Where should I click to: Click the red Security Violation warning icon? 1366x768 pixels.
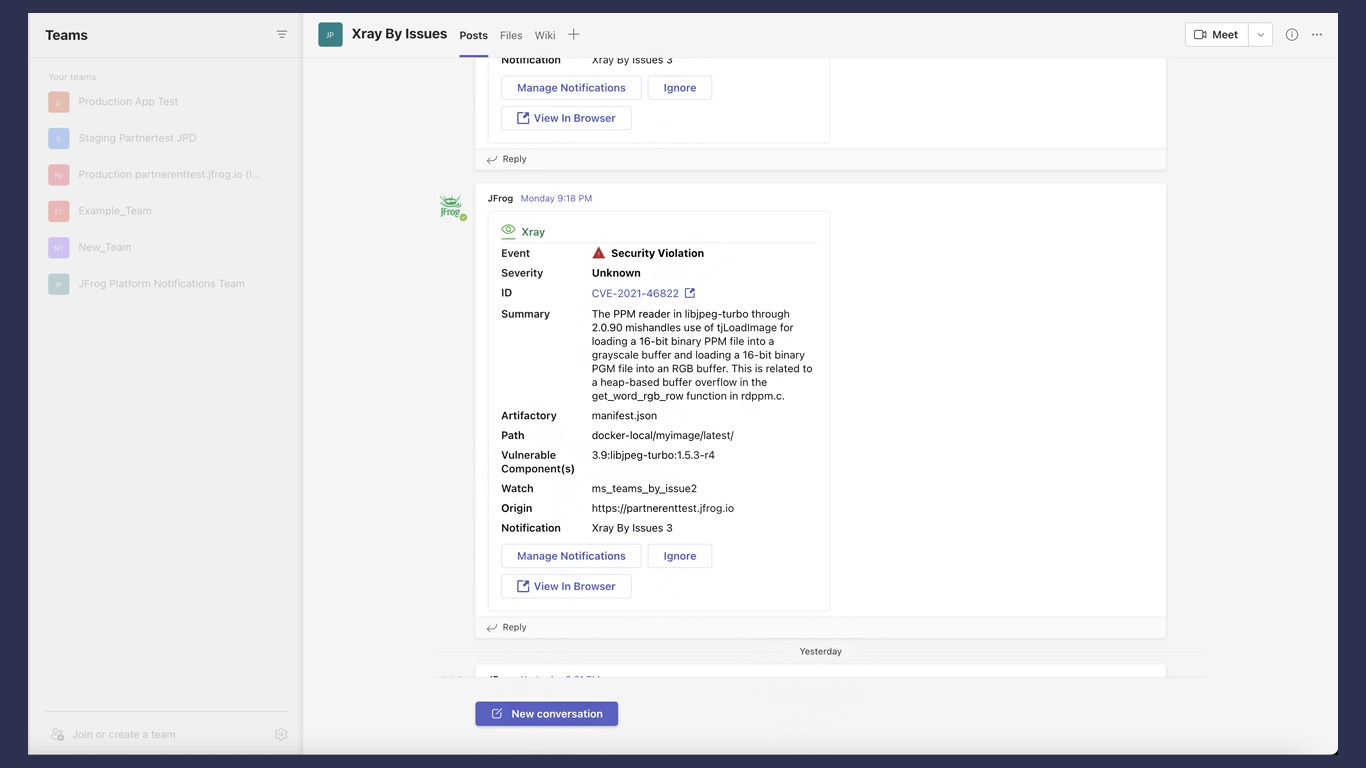click(599, 253)
